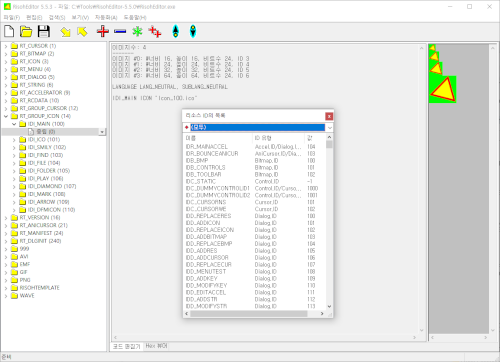
Task: Select the RT_STRING (6) tree item
Action: click(36, 85)
